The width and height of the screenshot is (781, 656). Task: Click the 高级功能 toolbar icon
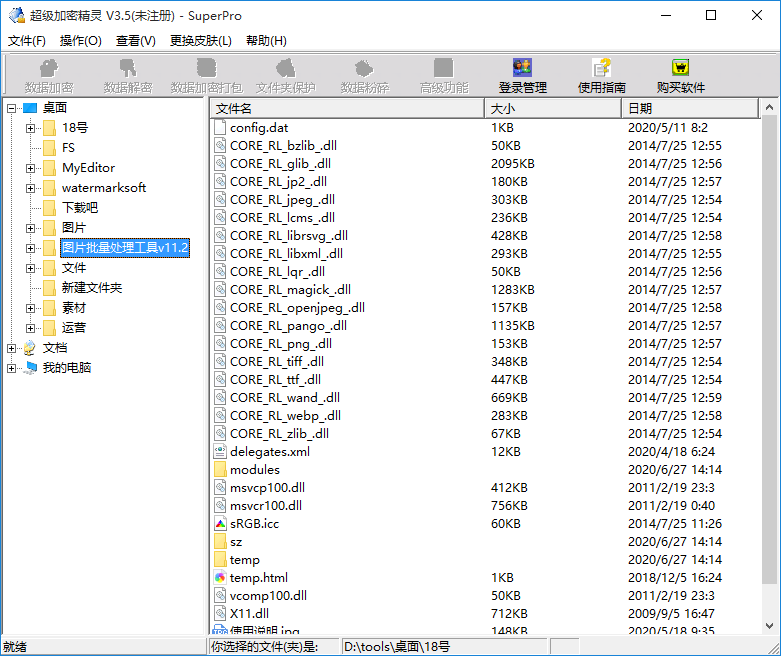[443, 68]
